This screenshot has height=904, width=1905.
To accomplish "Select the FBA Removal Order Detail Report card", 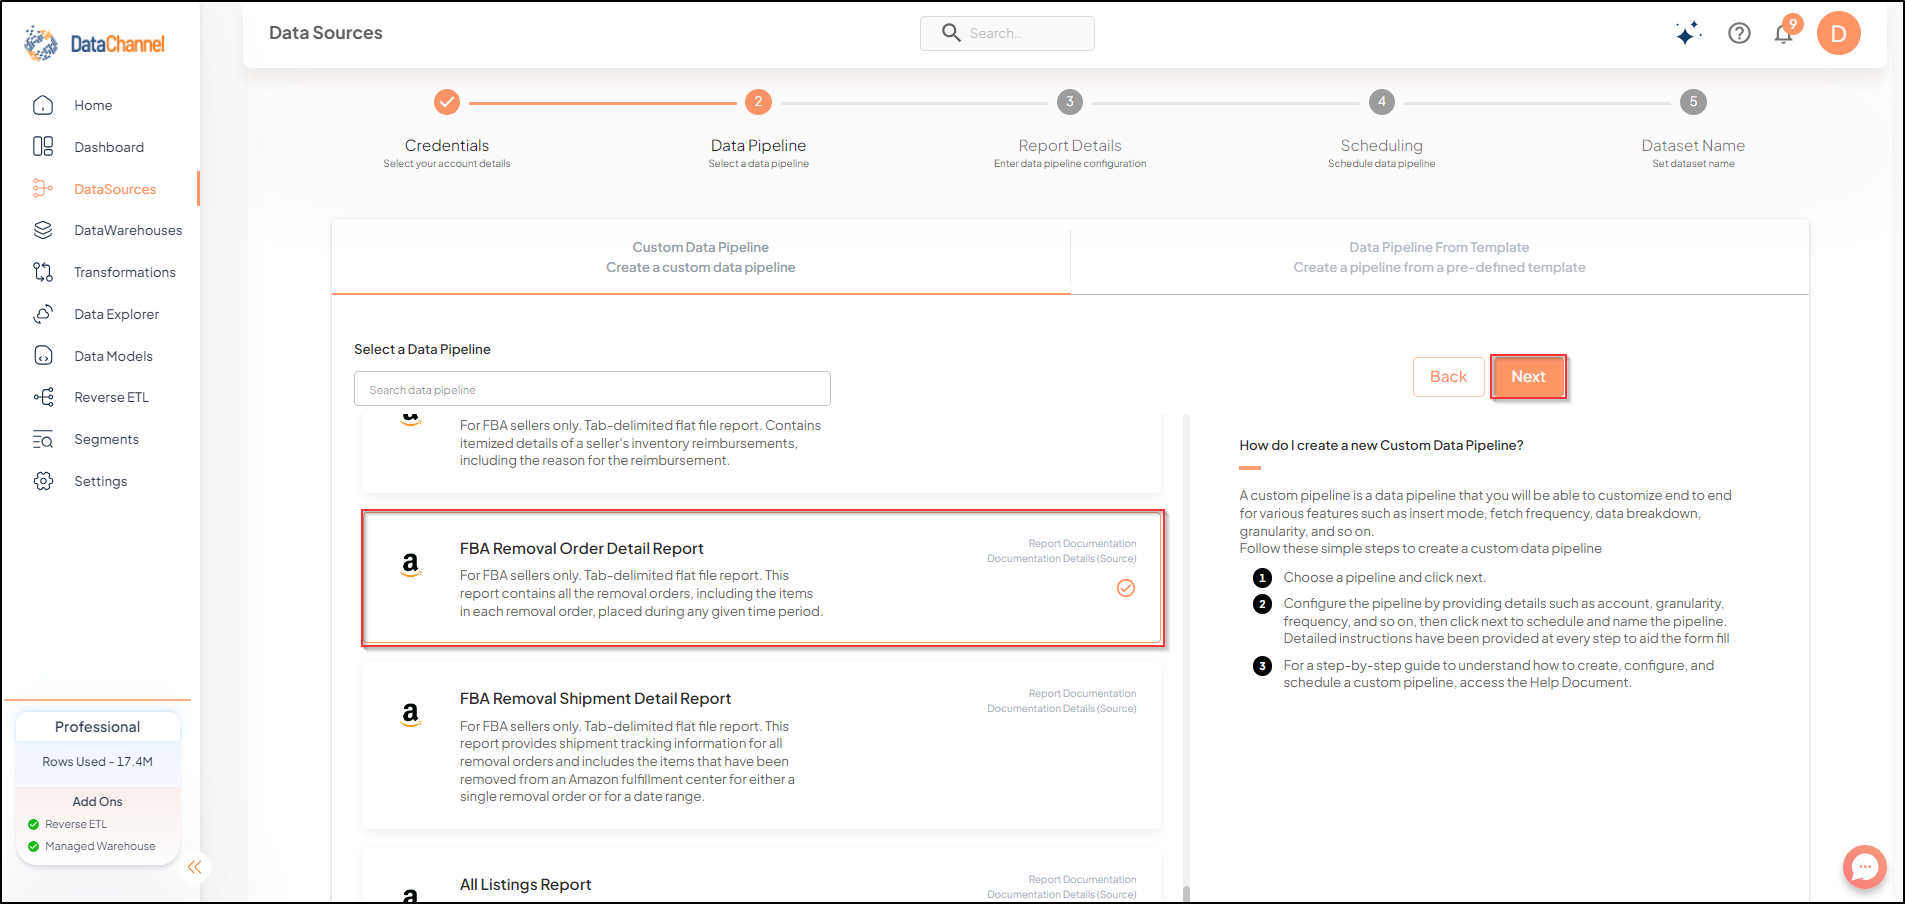I will coord(762,578).
